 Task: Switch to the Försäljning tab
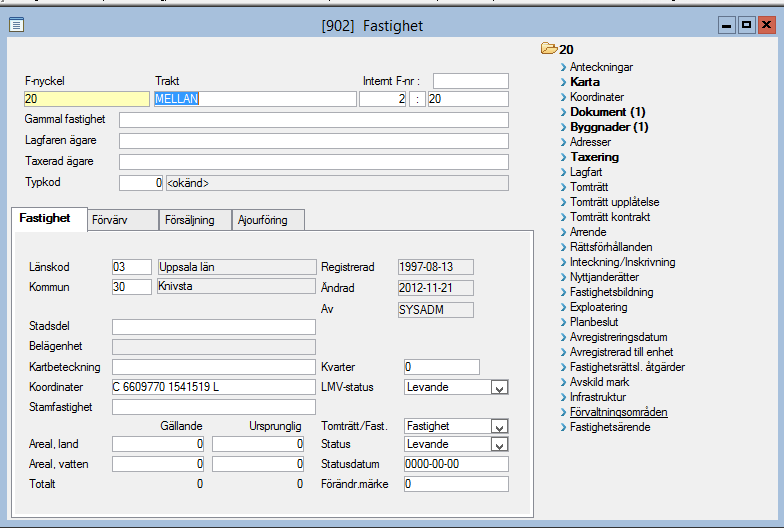point(195,220)
